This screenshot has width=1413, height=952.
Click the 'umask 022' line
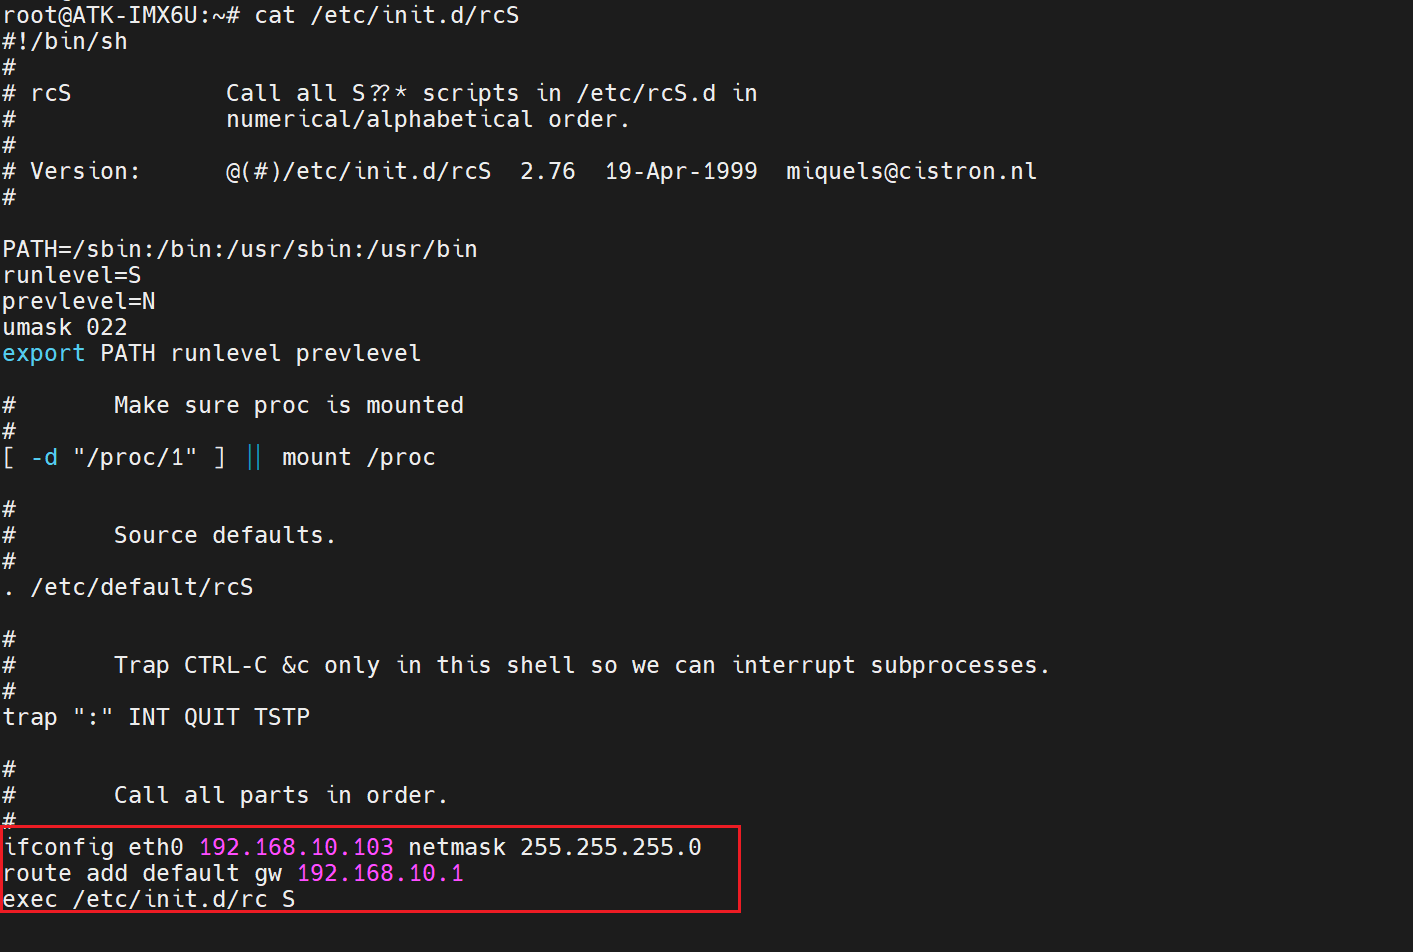tap(65, 327)
